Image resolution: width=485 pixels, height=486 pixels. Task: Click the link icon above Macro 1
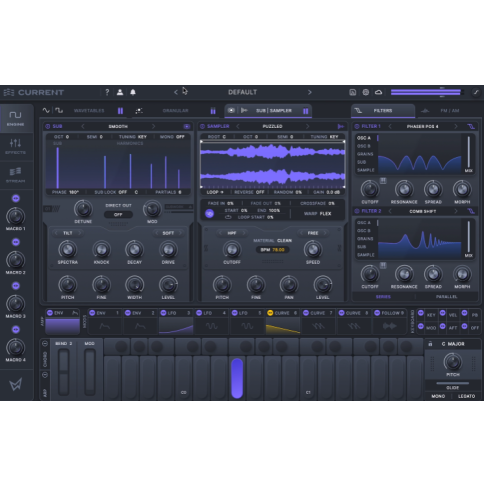(16, 198)
